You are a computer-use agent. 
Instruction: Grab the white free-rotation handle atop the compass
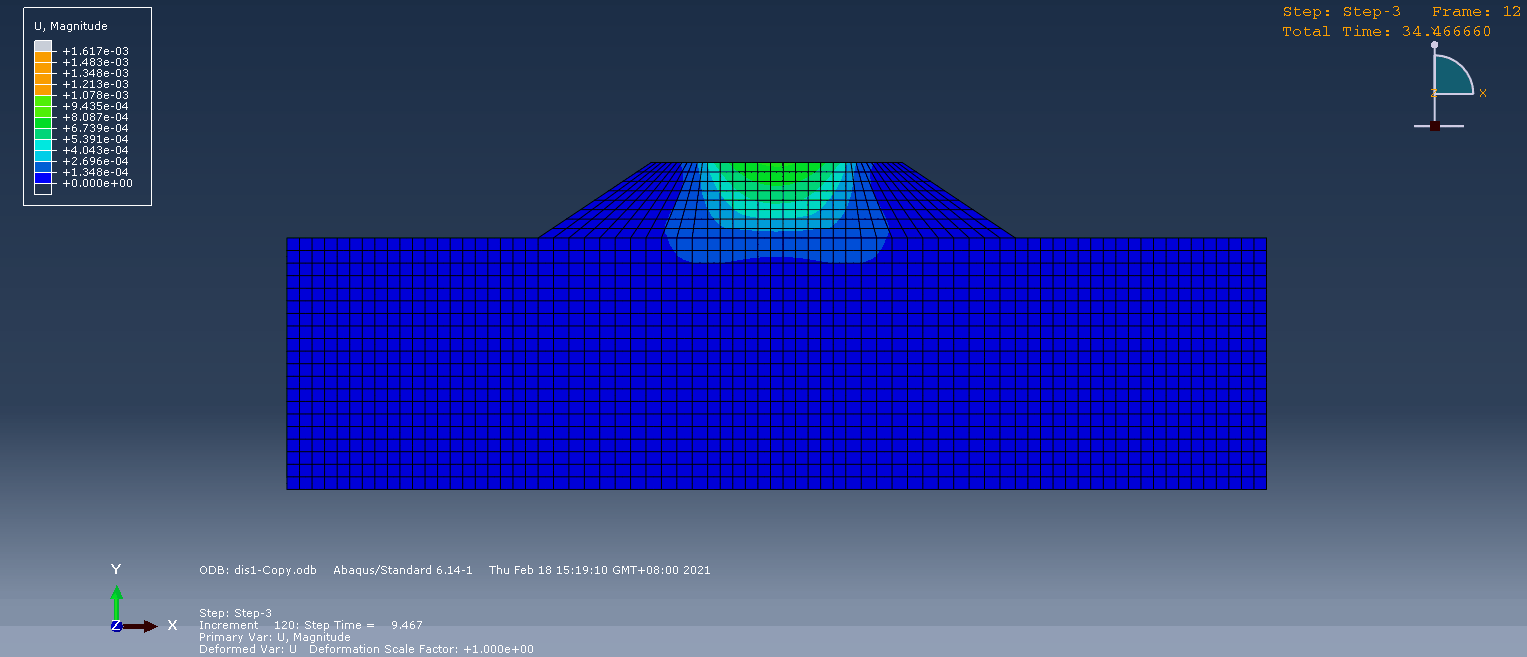(x=1435, y=45)
